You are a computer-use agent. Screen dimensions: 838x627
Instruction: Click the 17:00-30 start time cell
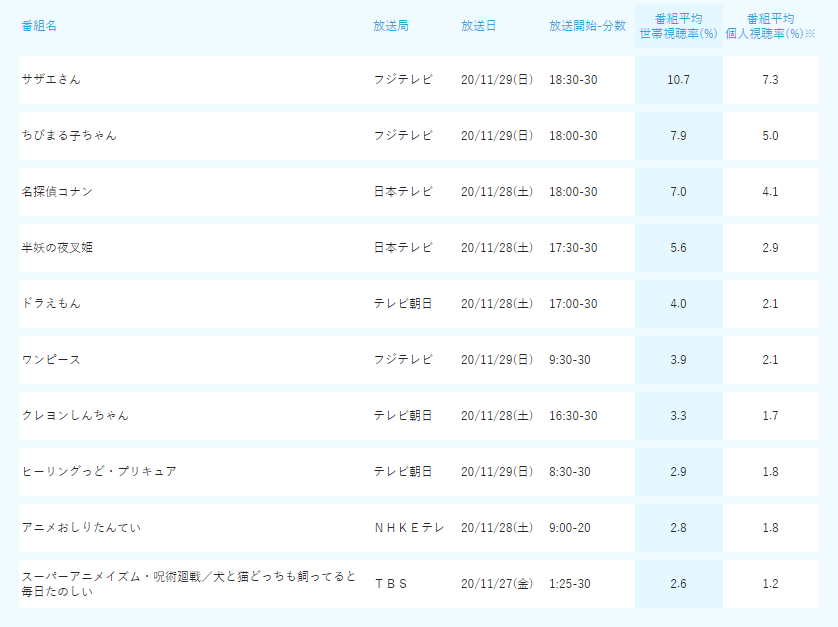pyautogui.click(x=573, y=304)
